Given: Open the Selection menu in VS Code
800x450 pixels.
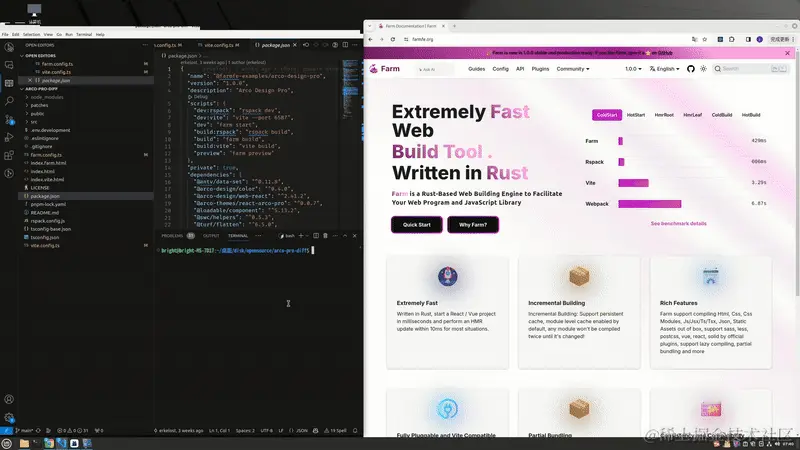Looking at the screenshot, I should (31, 35).
